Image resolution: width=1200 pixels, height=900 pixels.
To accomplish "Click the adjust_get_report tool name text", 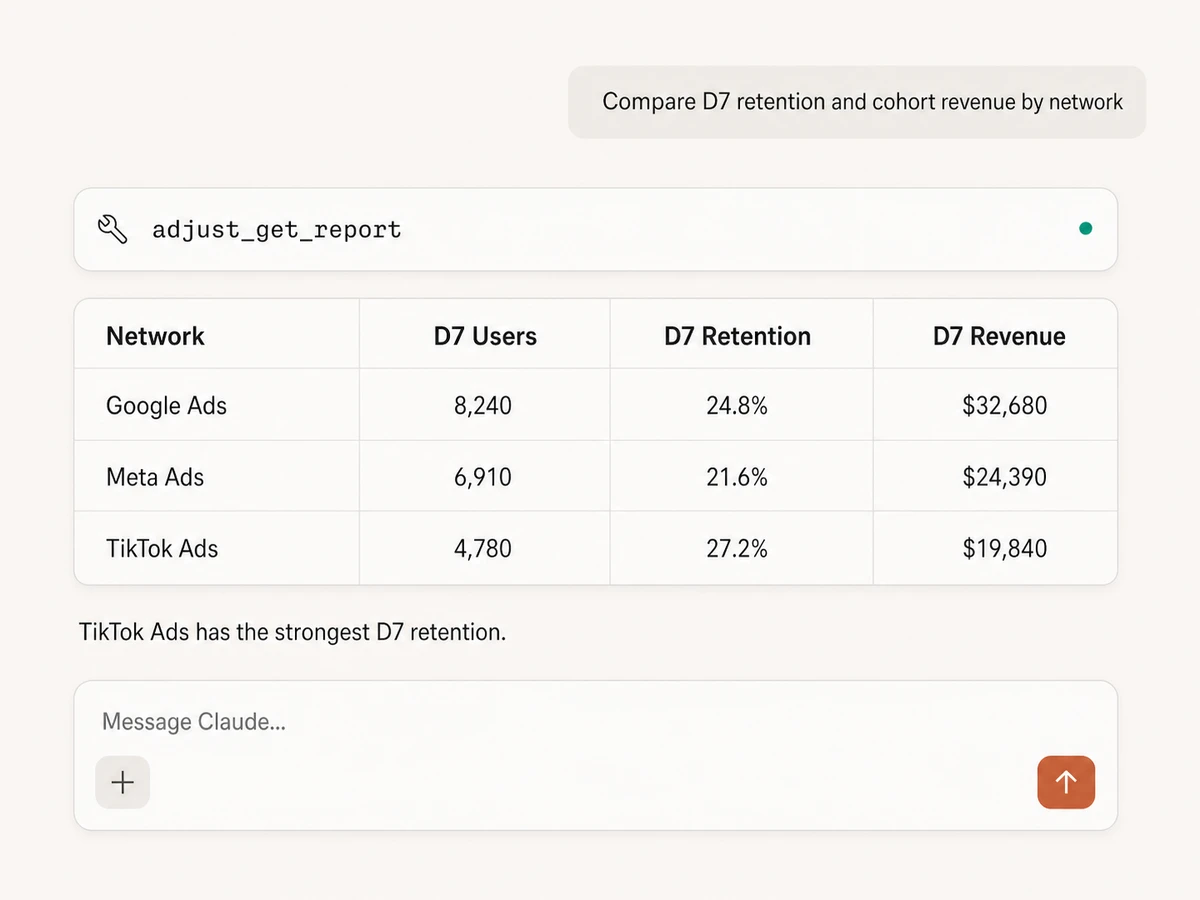I will [x=277, y=230].
